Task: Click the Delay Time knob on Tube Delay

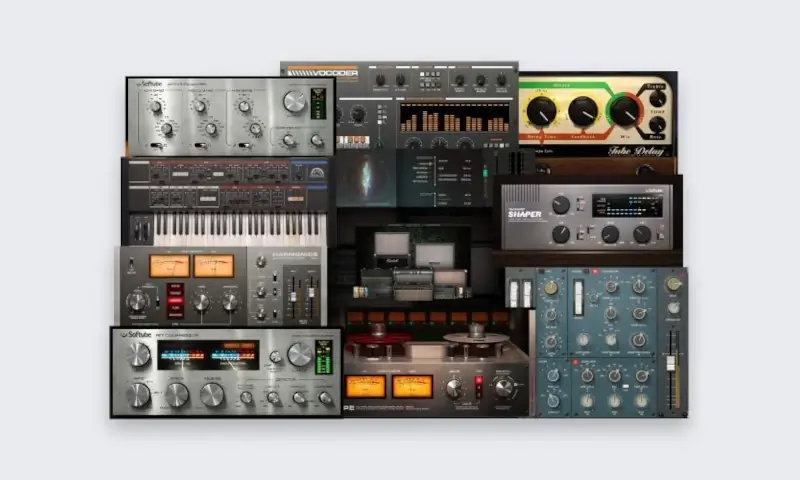Action: tap(541, 111)
